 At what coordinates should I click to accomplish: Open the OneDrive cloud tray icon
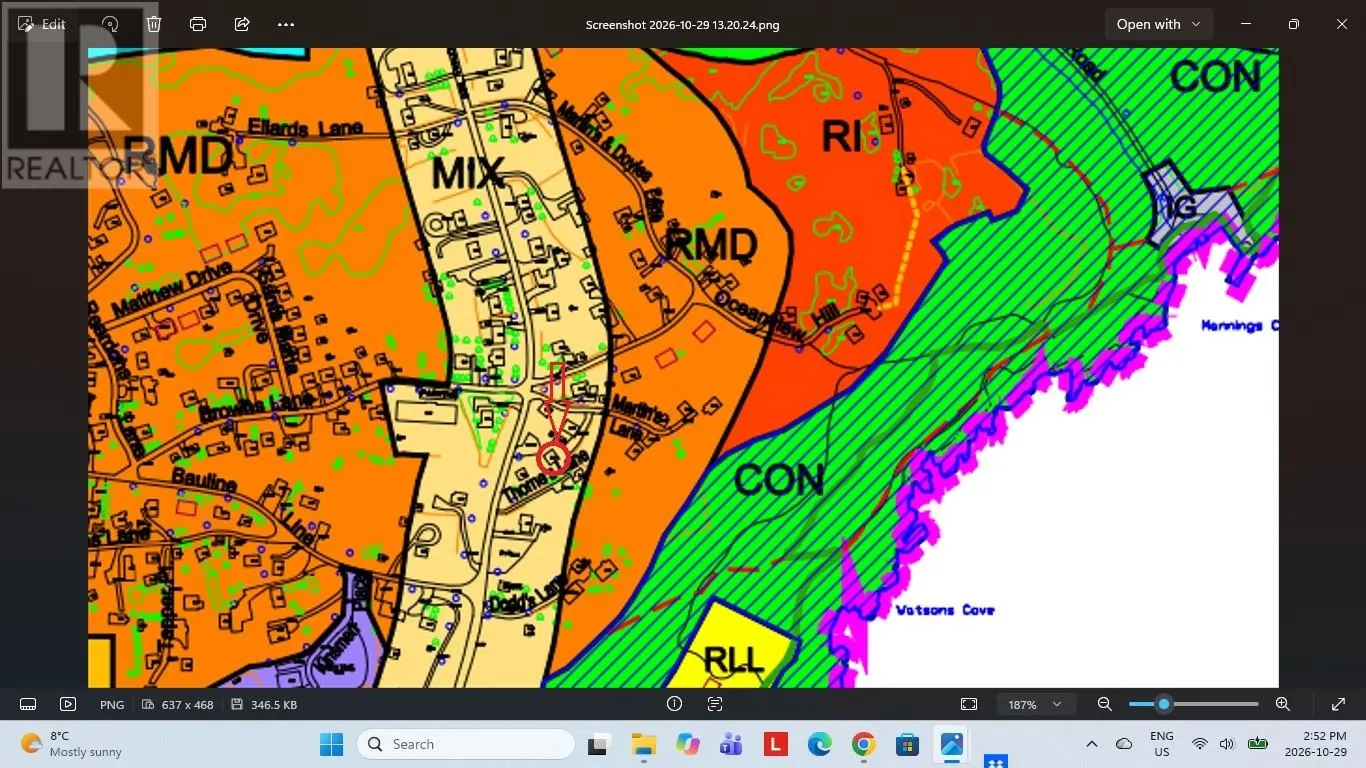1124,744
